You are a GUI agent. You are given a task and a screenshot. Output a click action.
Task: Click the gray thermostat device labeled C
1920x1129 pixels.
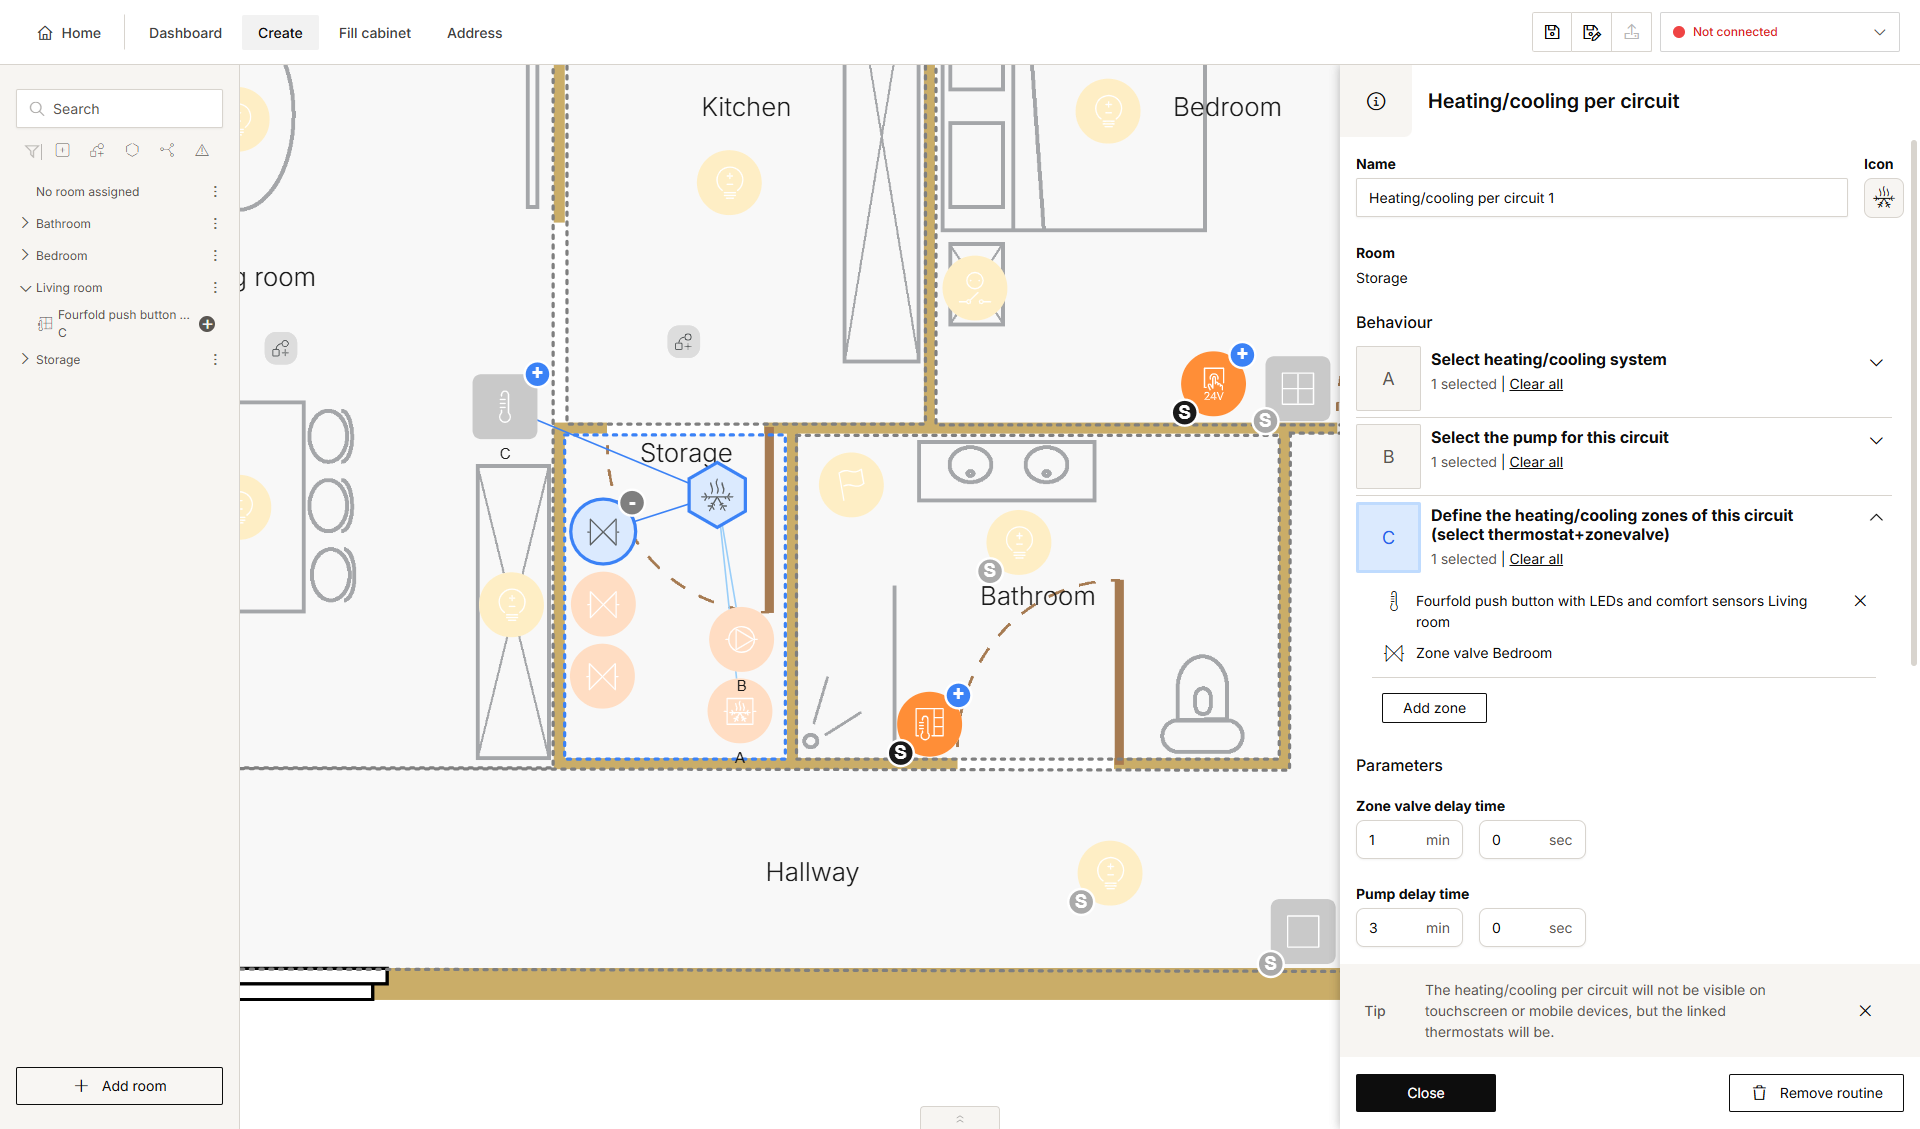click(504, 407)
